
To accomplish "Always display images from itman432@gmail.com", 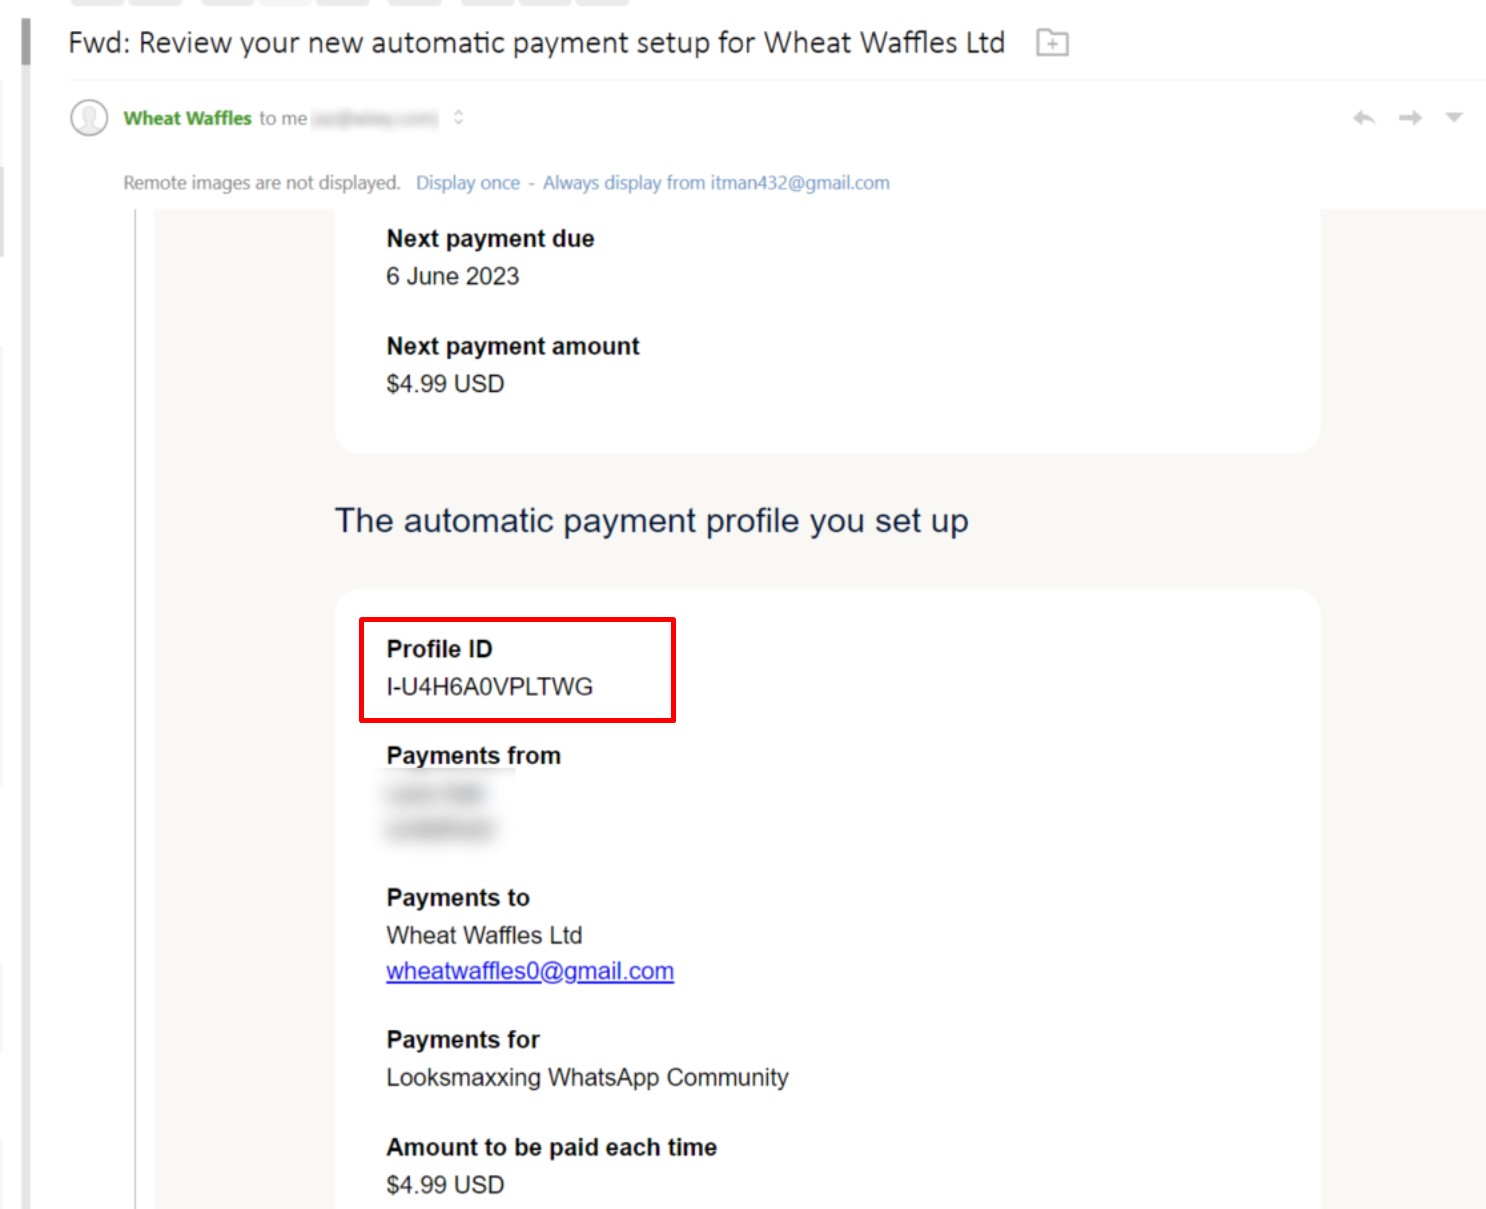I will (x=716, y=183).
